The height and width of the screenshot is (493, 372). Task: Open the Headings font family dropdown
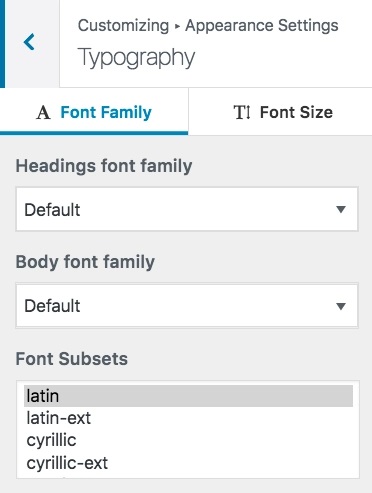coord(187,209)
